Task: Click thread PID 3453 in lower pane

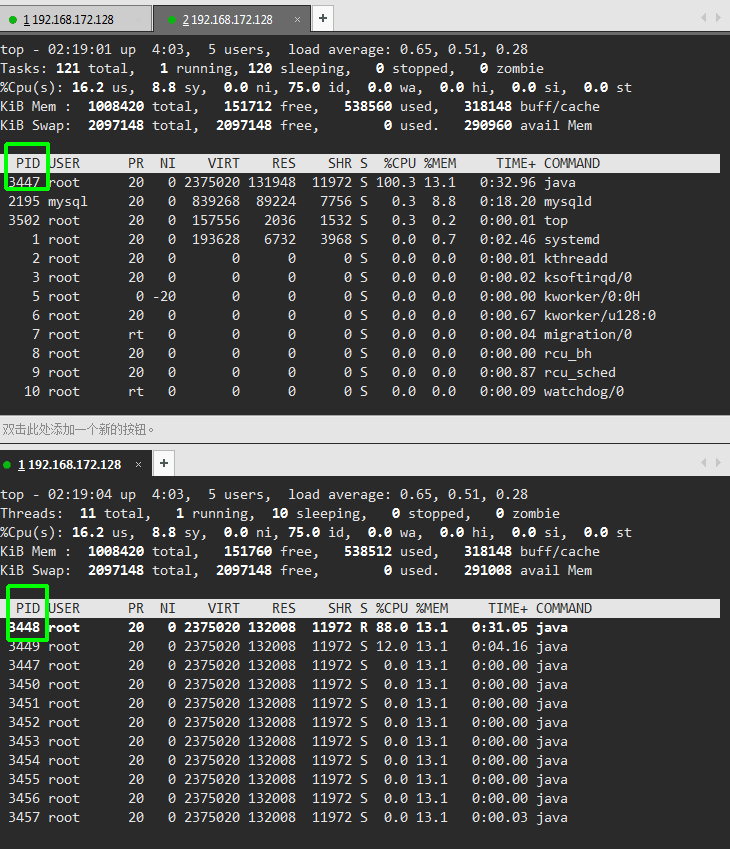Action: [x=24, y=741]
